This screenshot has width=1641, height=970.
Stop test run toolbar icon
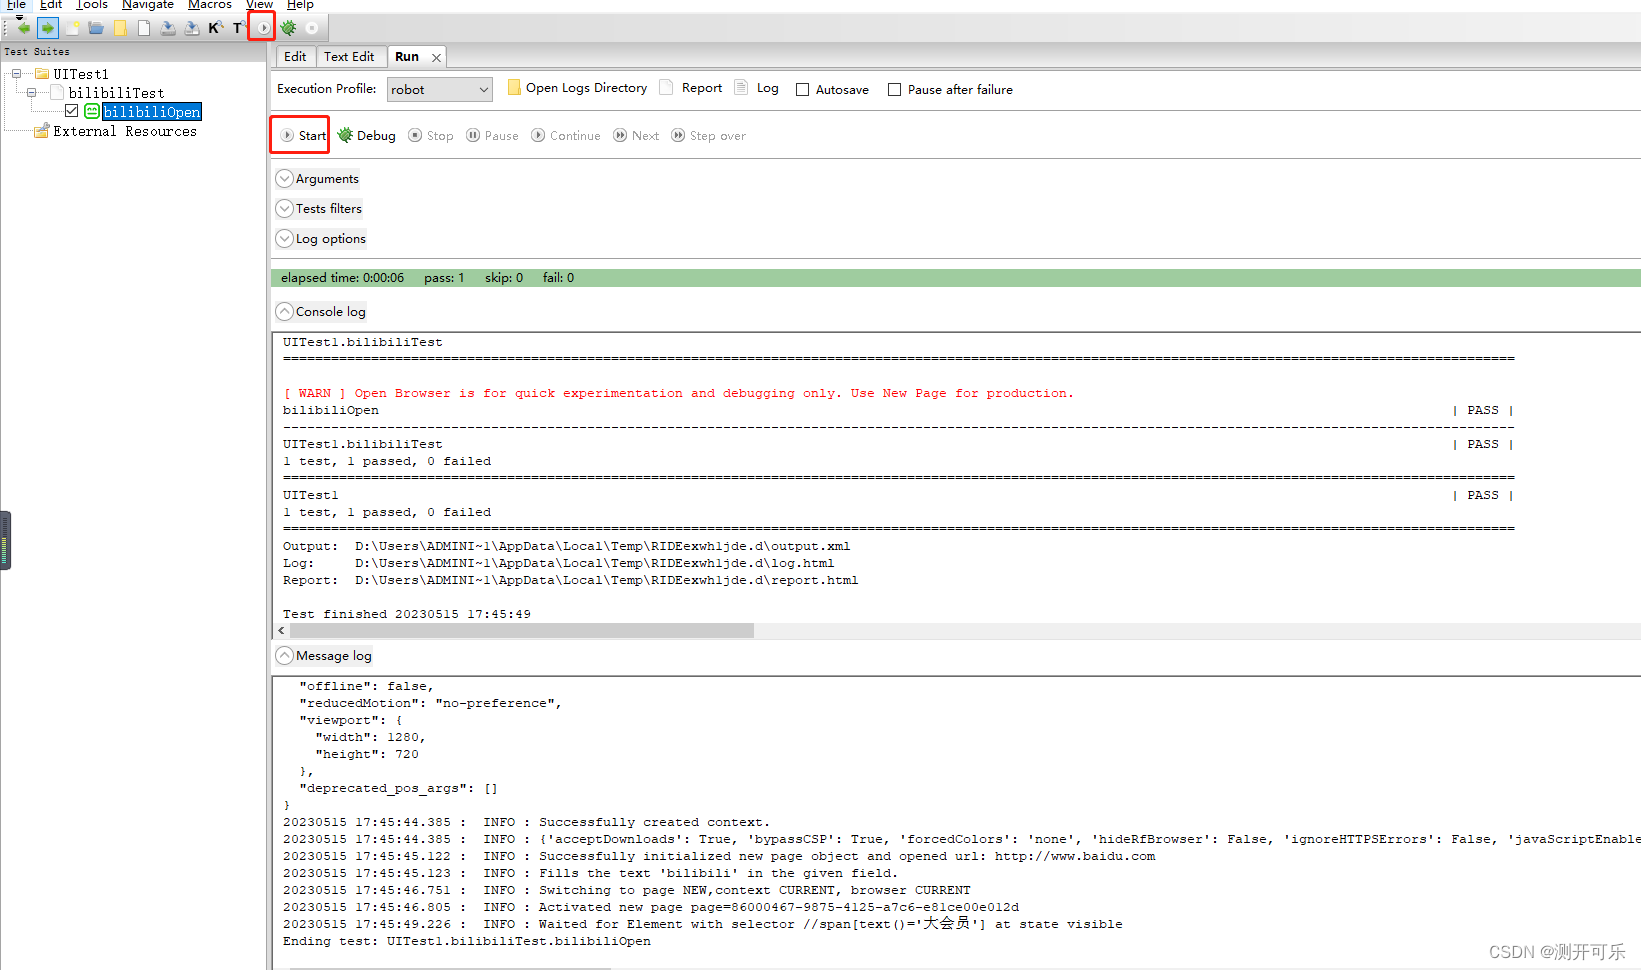[312, 28]
